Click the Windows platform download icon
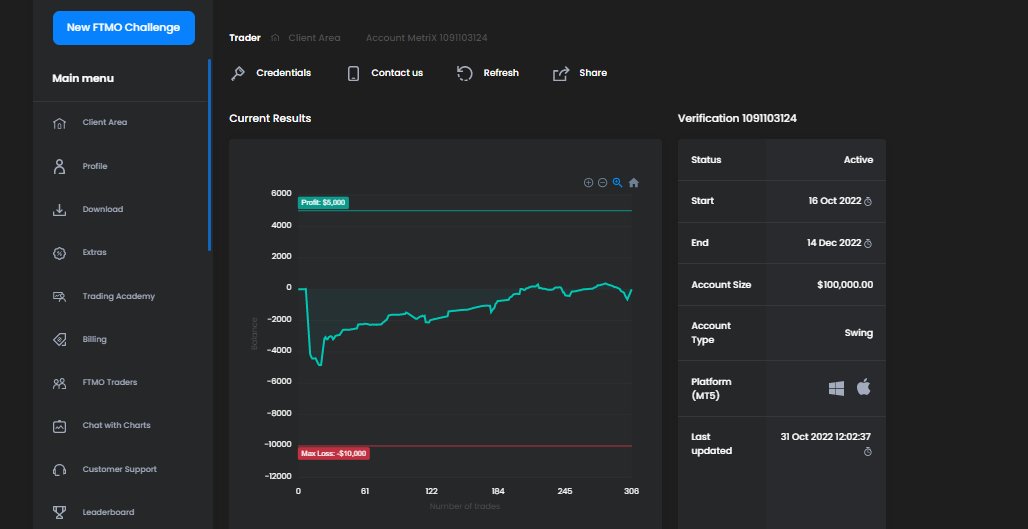This screenshot has width=1028, height=529. (837, 388)
